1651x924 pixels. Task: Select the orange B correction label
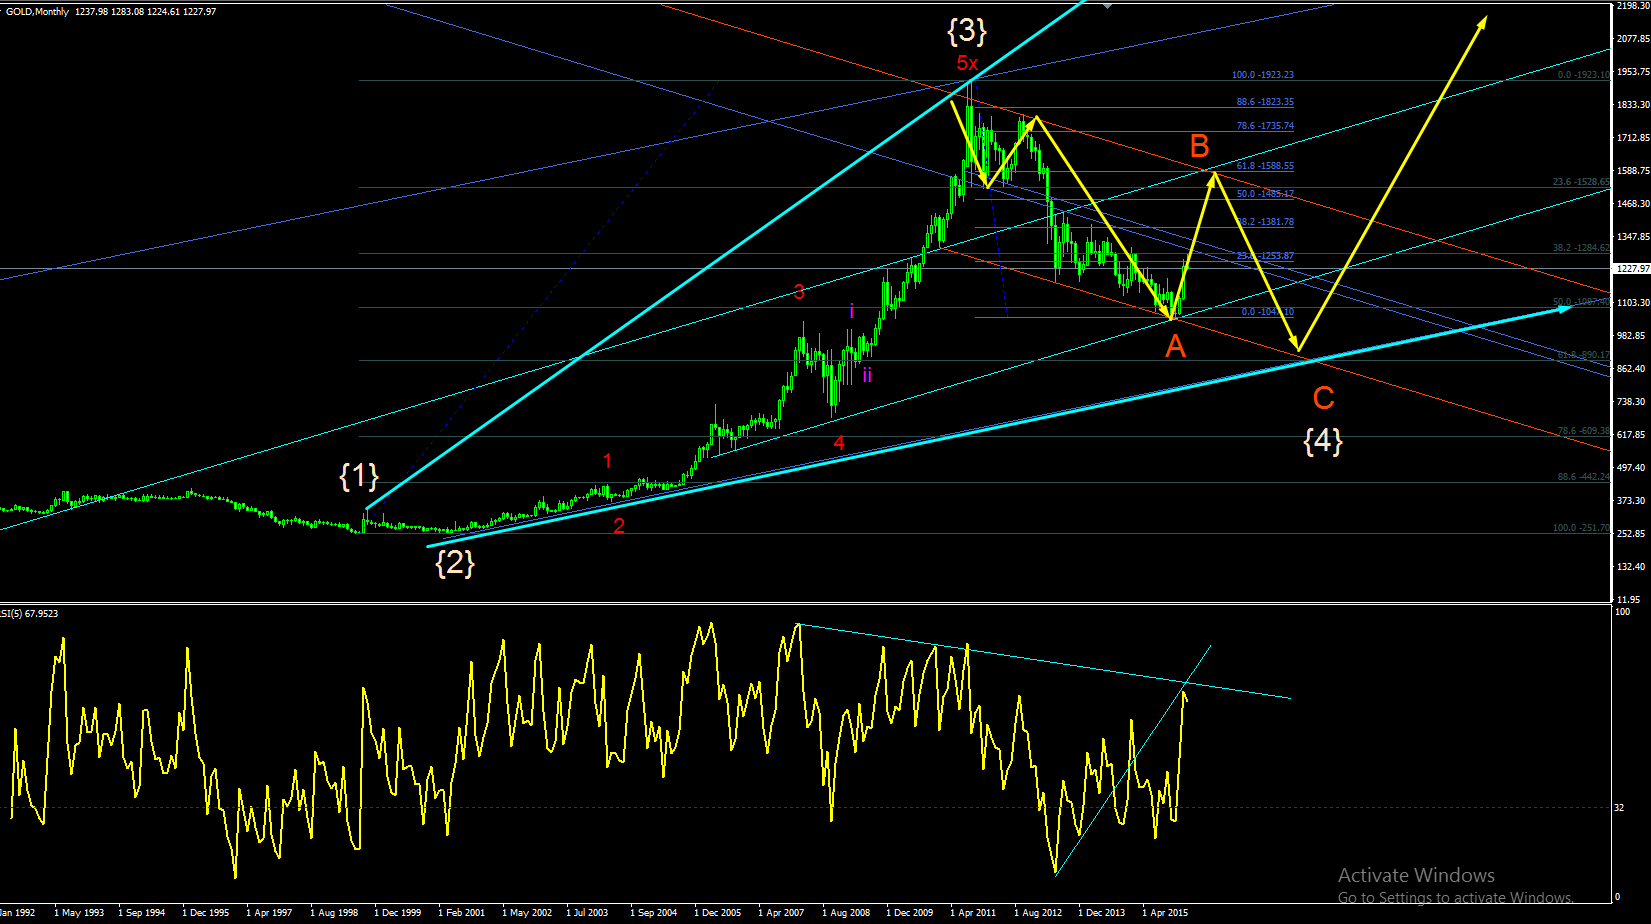click(x=1200, y=146)
